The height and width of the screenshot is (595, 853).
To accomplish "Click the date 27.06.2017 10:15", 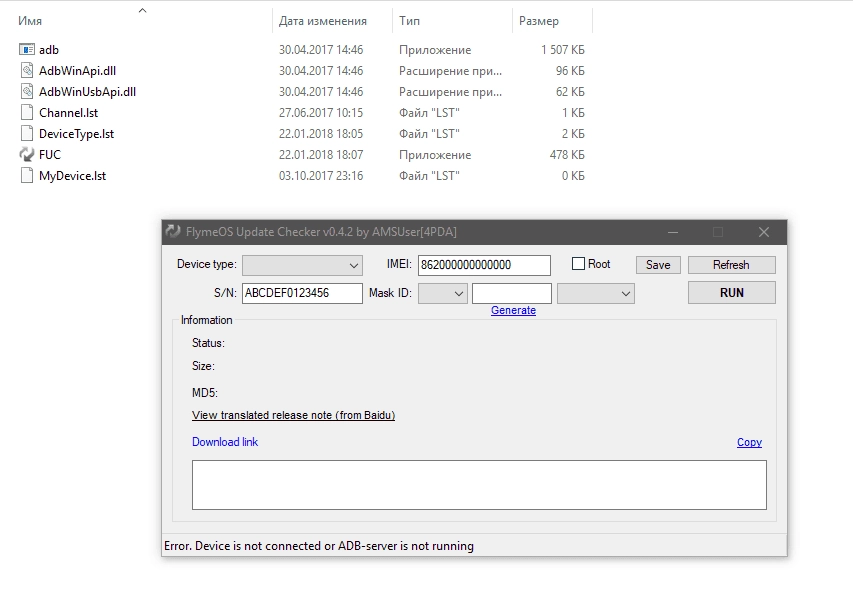I will click(321, 113).
